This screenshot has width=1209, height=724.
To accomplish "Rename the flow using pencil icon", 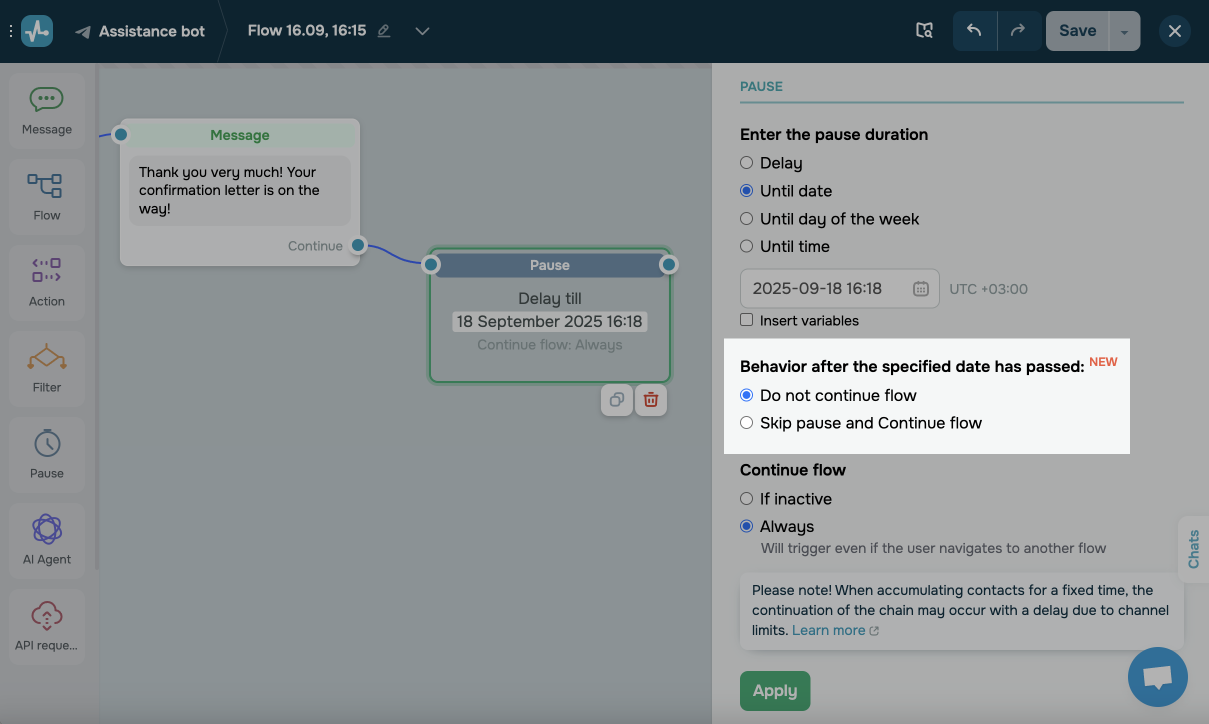I will pyautogui.click(x=384, y=31).
